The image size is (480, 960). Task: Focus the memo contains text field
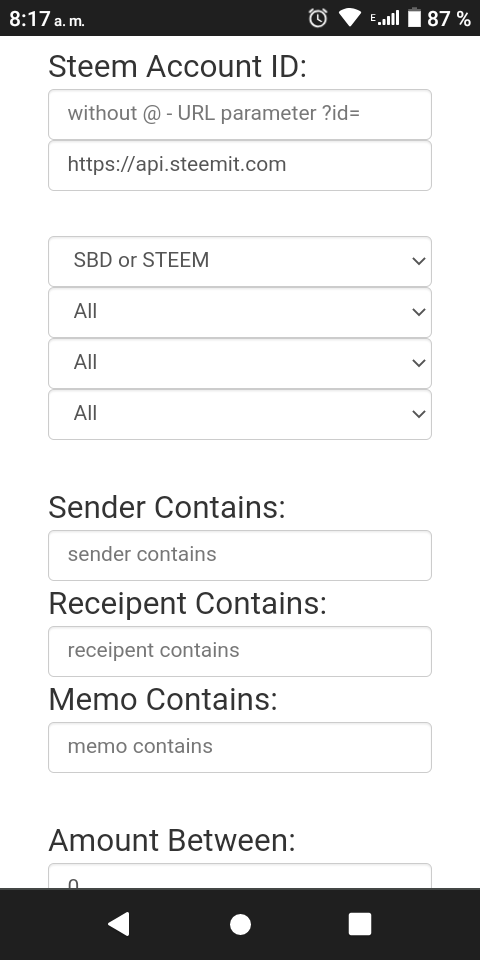click(240, 748)
